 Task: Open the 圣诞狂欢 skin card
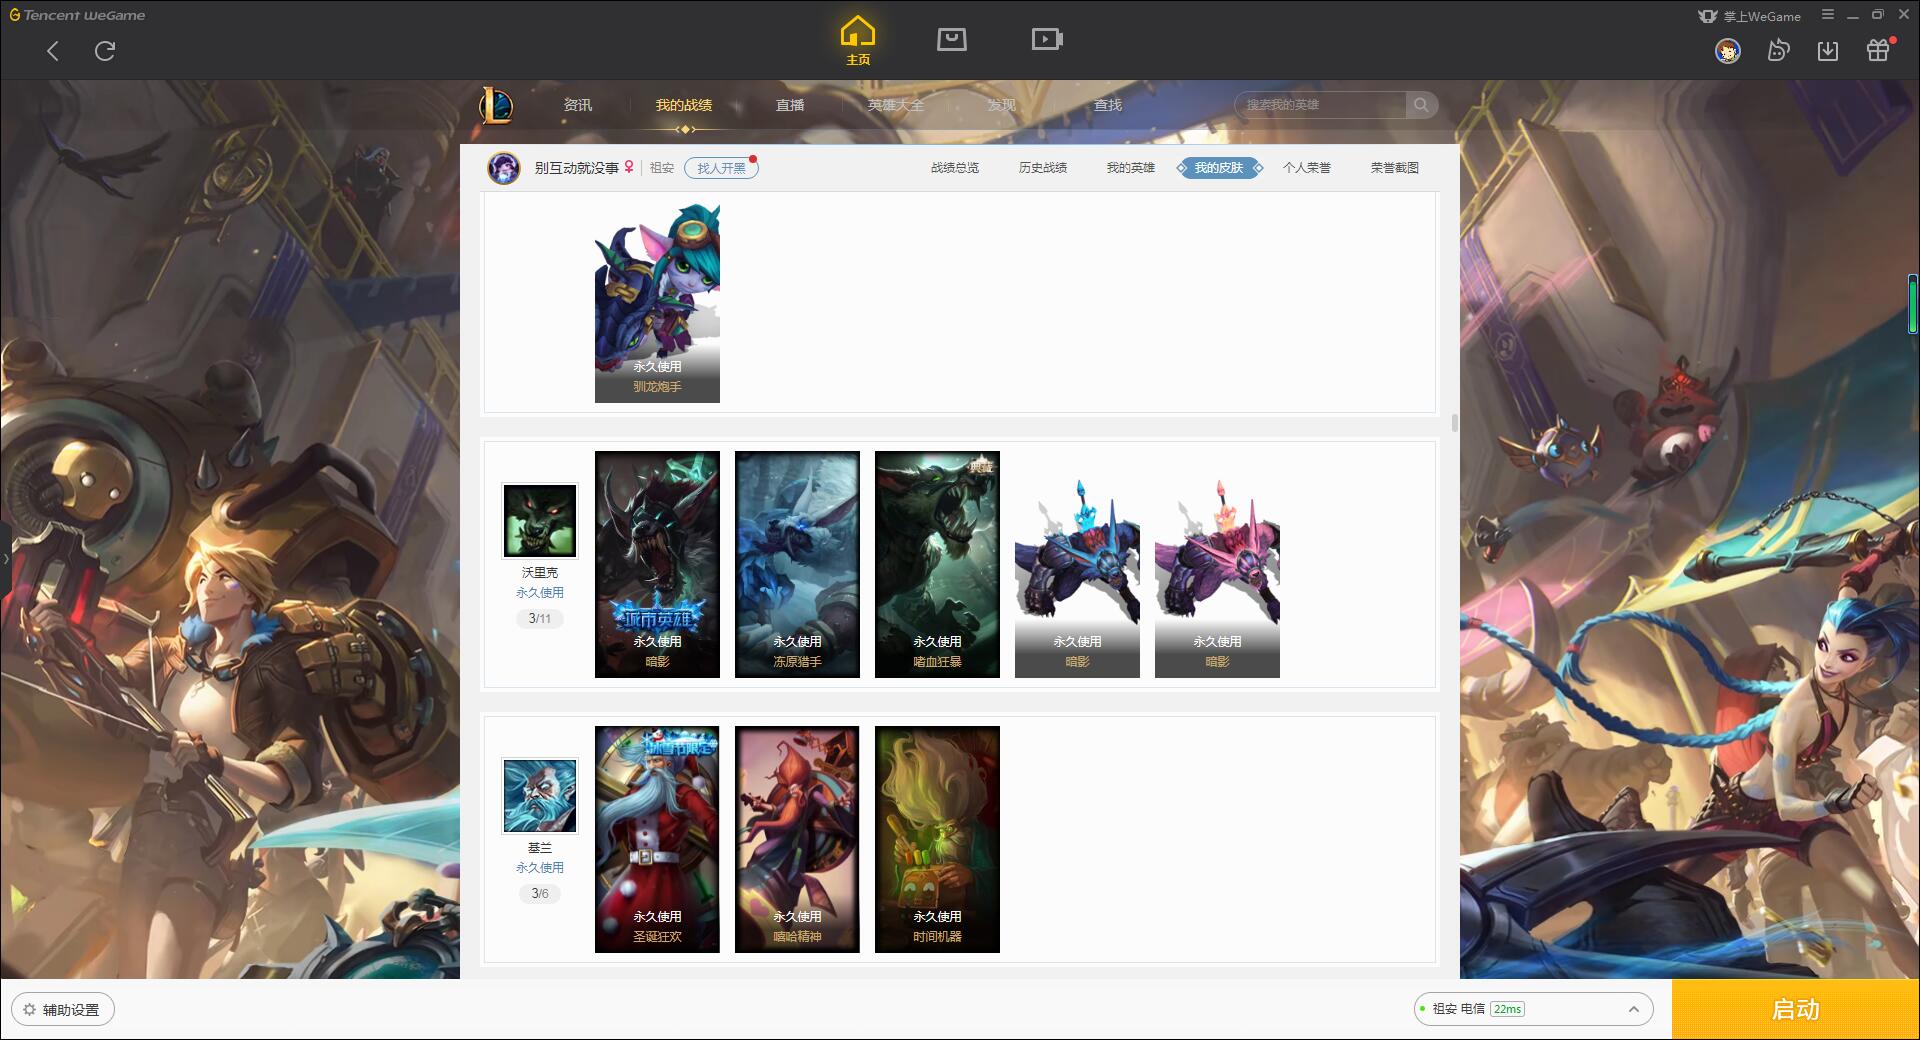point(657,839)
